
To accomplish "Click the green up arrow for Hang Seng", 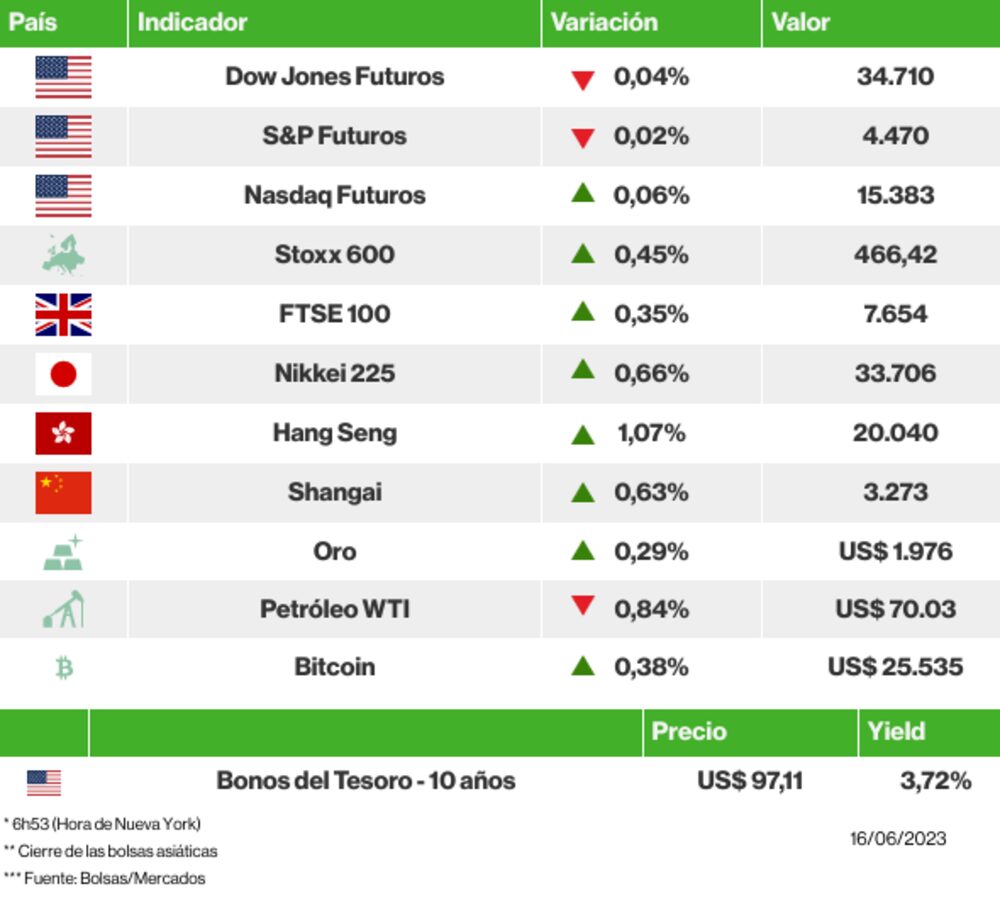I will pyautogui.click(x=583, y=435).
